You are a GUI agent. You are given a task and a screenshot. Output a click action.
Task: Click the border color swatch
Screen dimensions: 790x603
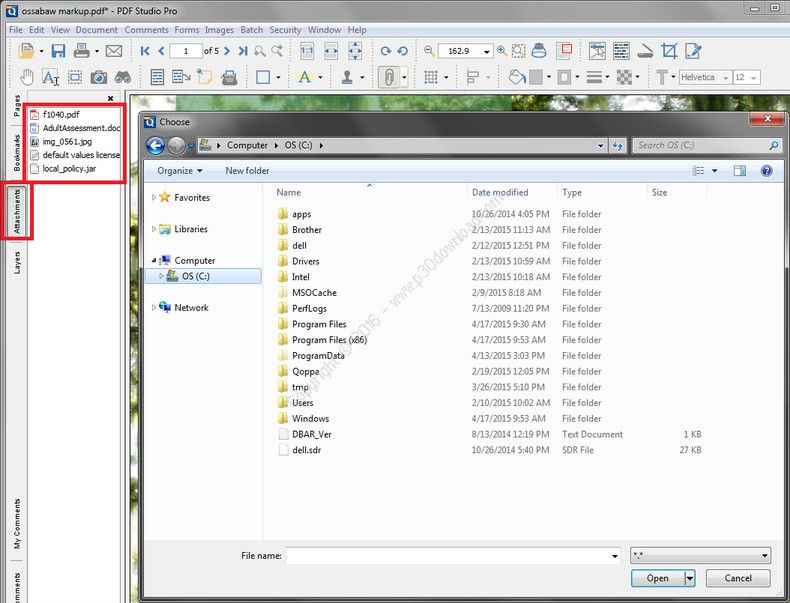(x=565, y=77)
